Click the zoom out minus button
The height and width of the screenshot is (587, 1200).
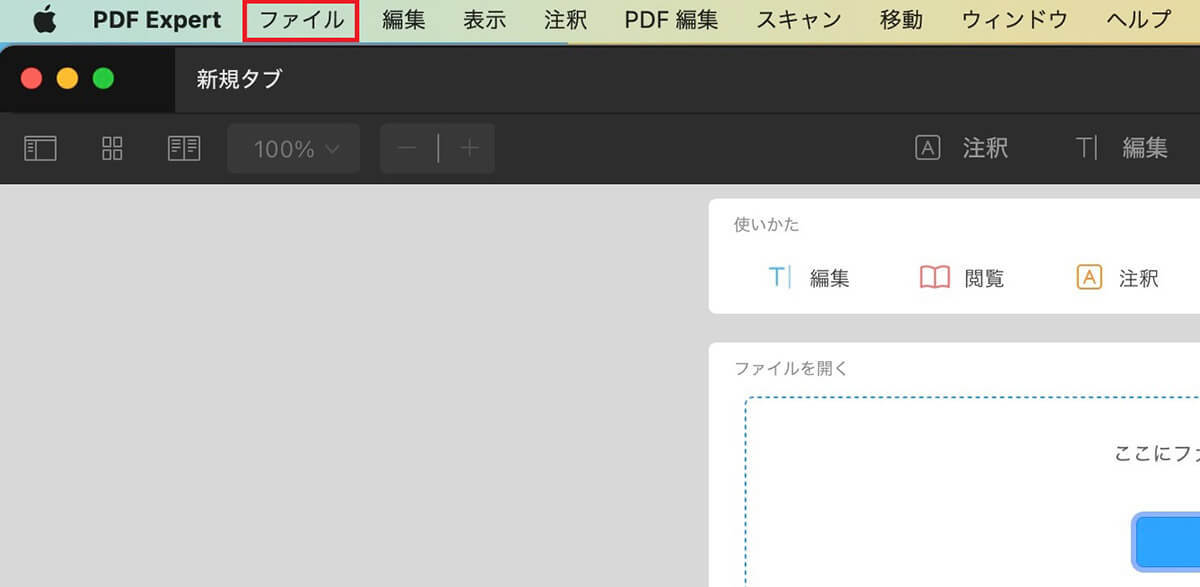coord(408,149)
